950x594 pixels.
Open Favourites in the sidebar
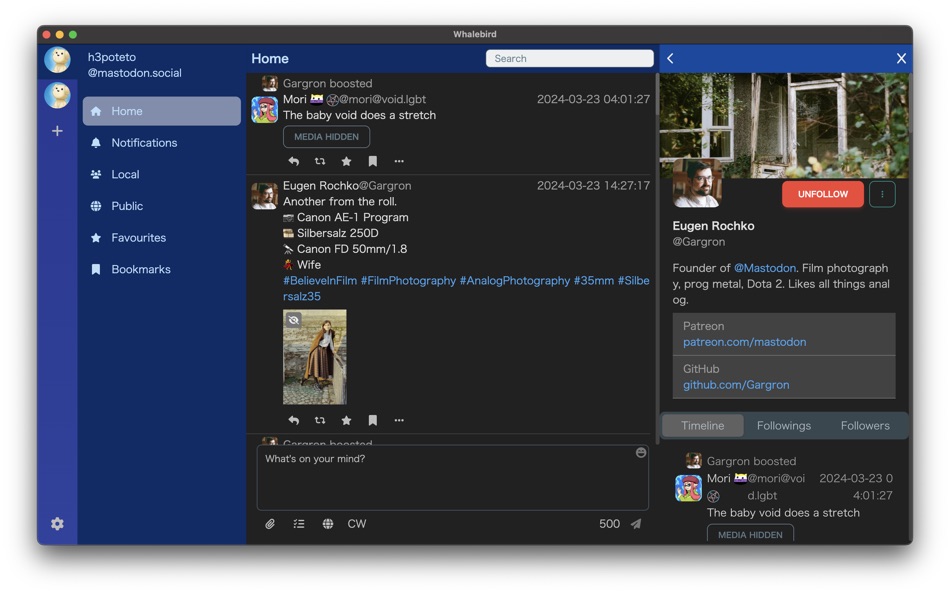coord(162,238)
